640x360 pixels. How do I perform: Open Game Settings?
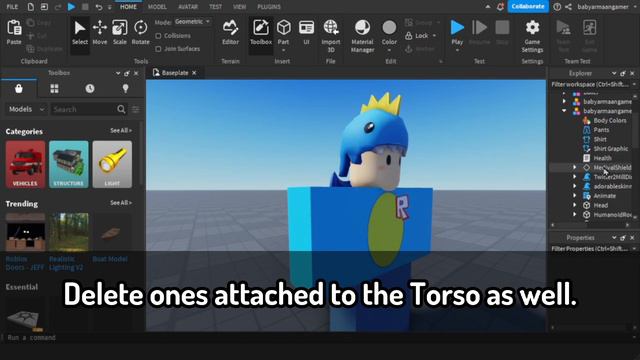(x=532, y=36)
